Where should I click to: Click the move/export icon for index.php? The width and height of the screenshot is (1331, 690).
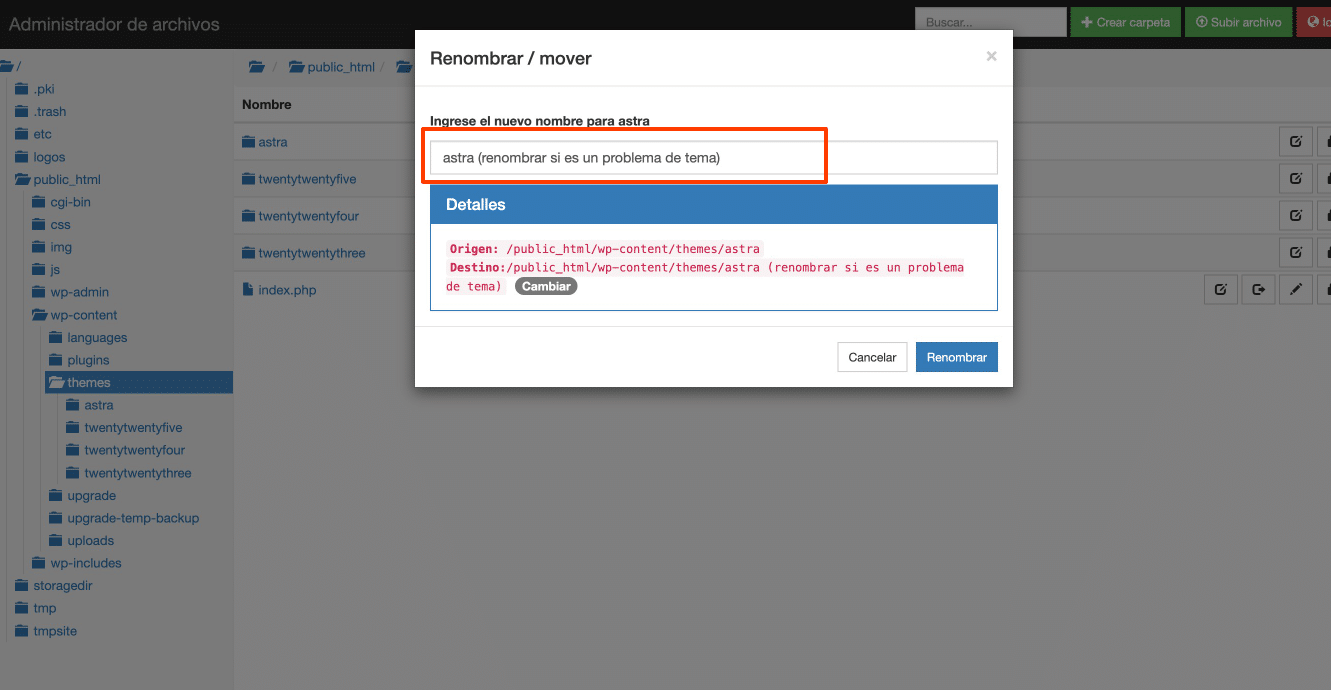click(1258, 290)
